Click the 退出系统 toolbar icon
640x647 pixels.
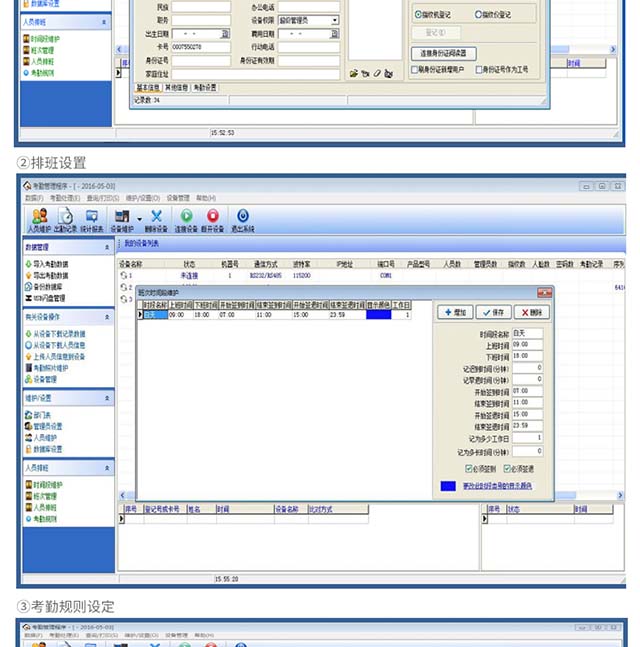pyautogui.click(x=242, y=218)
